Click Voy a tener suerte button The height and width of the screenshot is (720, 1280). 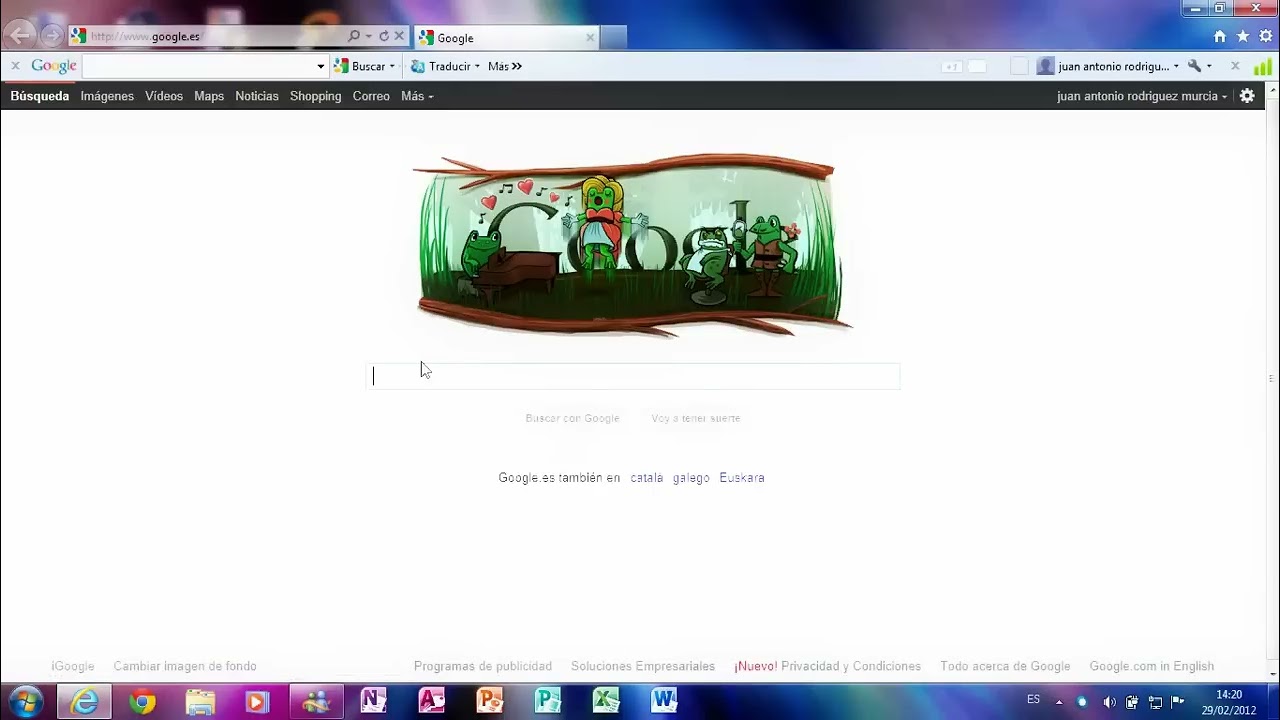[696, 418]
